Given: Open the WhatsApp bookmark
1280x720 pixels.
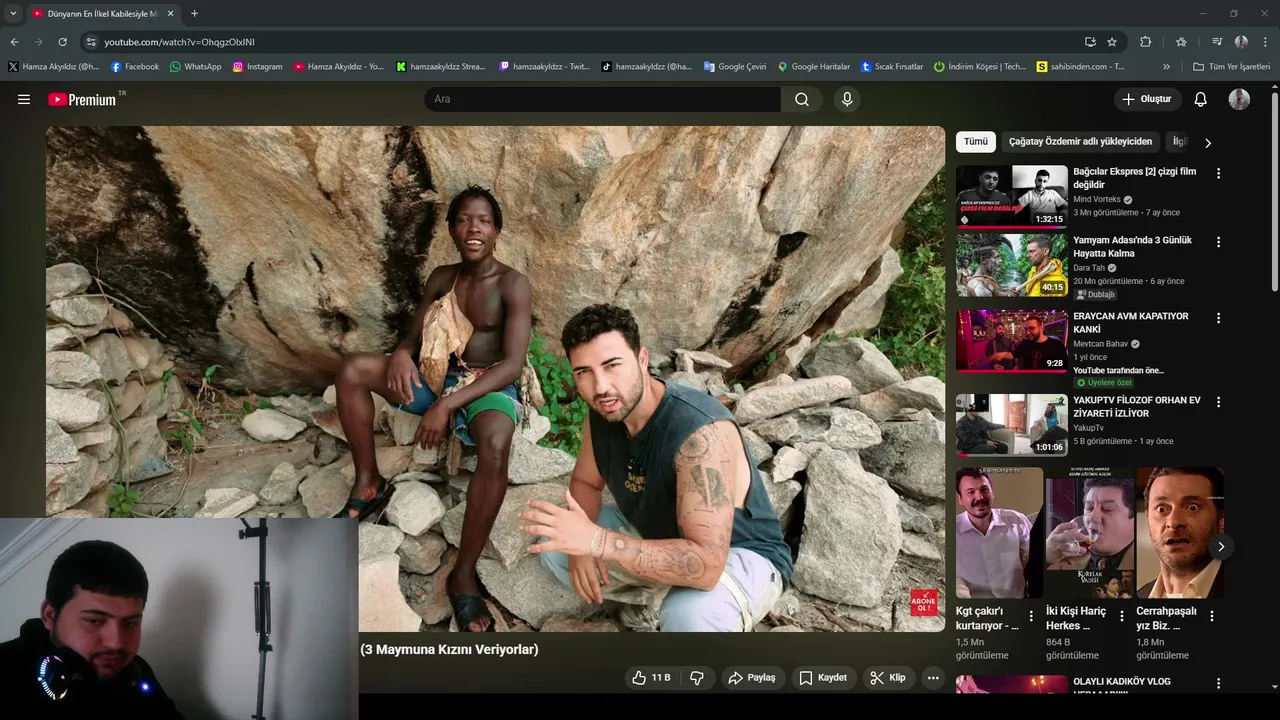Looking at the screenshot, I should click(x=196, y=67).
